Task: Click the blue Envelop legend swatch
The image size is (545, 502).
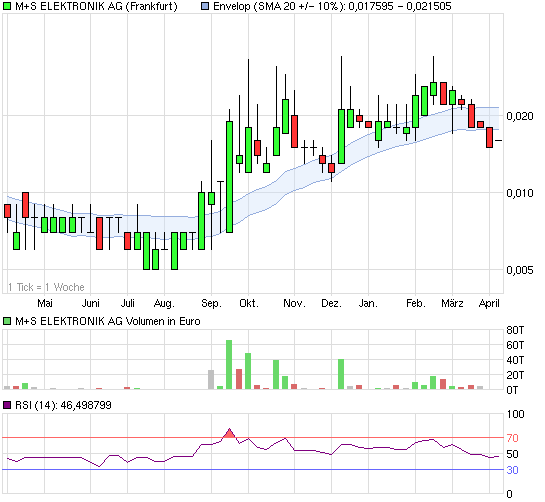Action: point(205,6)
